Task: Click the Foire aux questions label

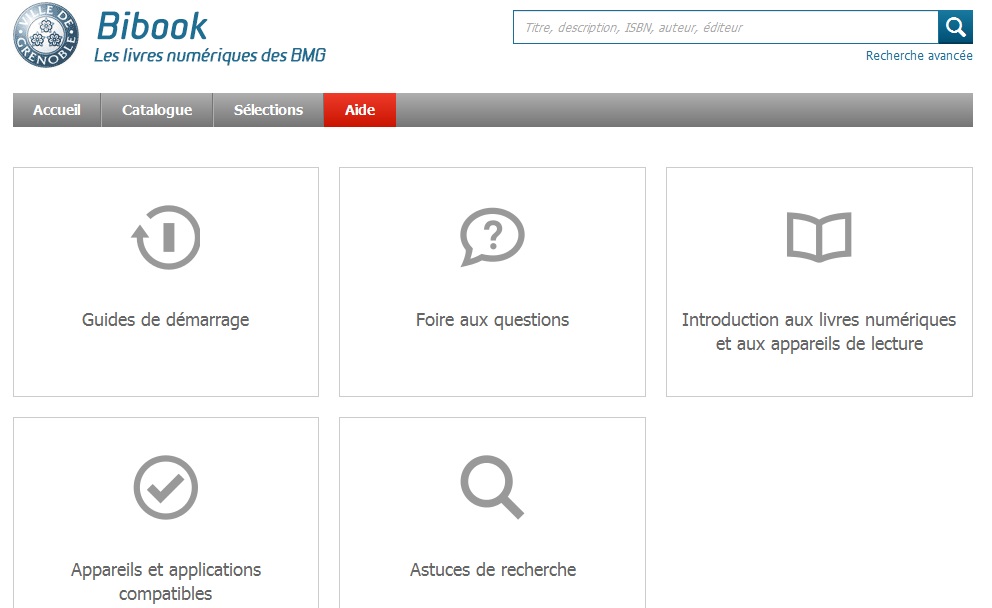Action: pyautogui.click(x=492, y=320)
